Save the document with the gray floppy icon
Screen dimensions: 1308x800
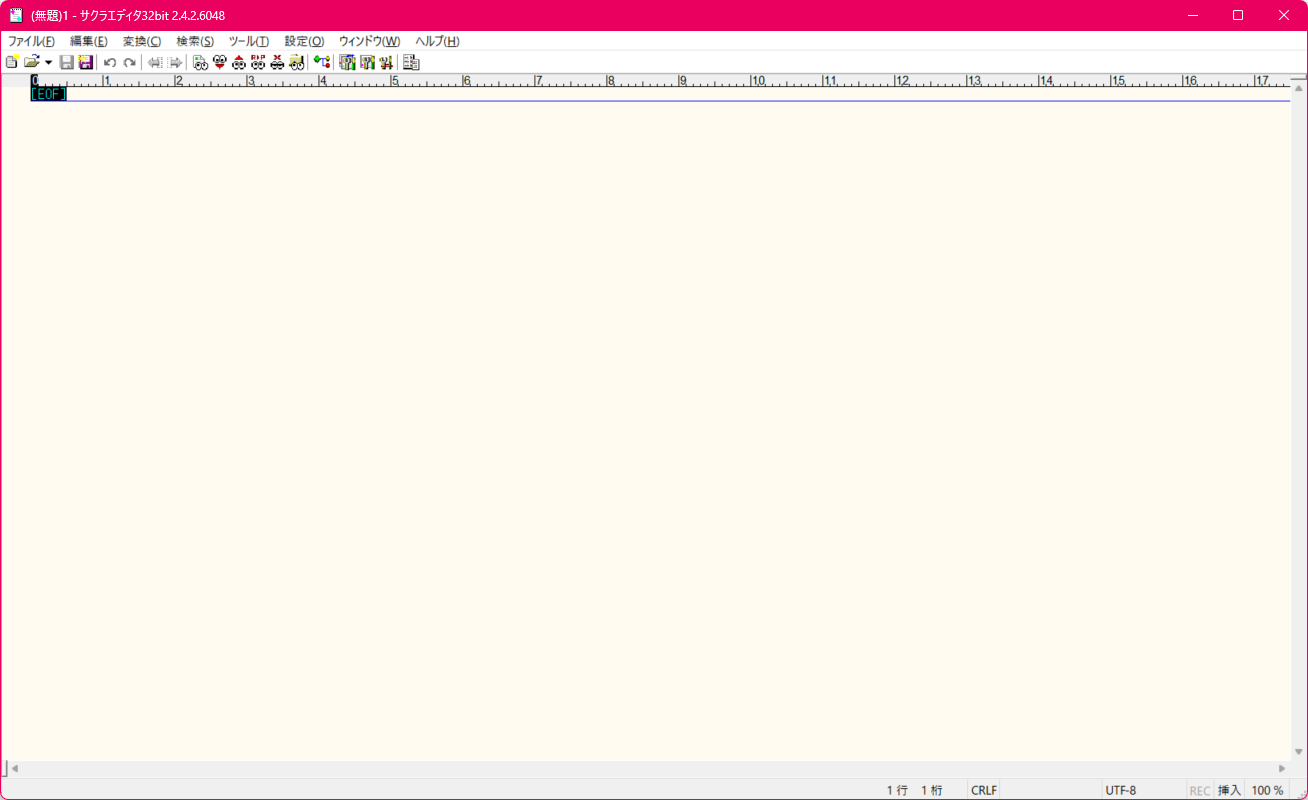[66, 62]
